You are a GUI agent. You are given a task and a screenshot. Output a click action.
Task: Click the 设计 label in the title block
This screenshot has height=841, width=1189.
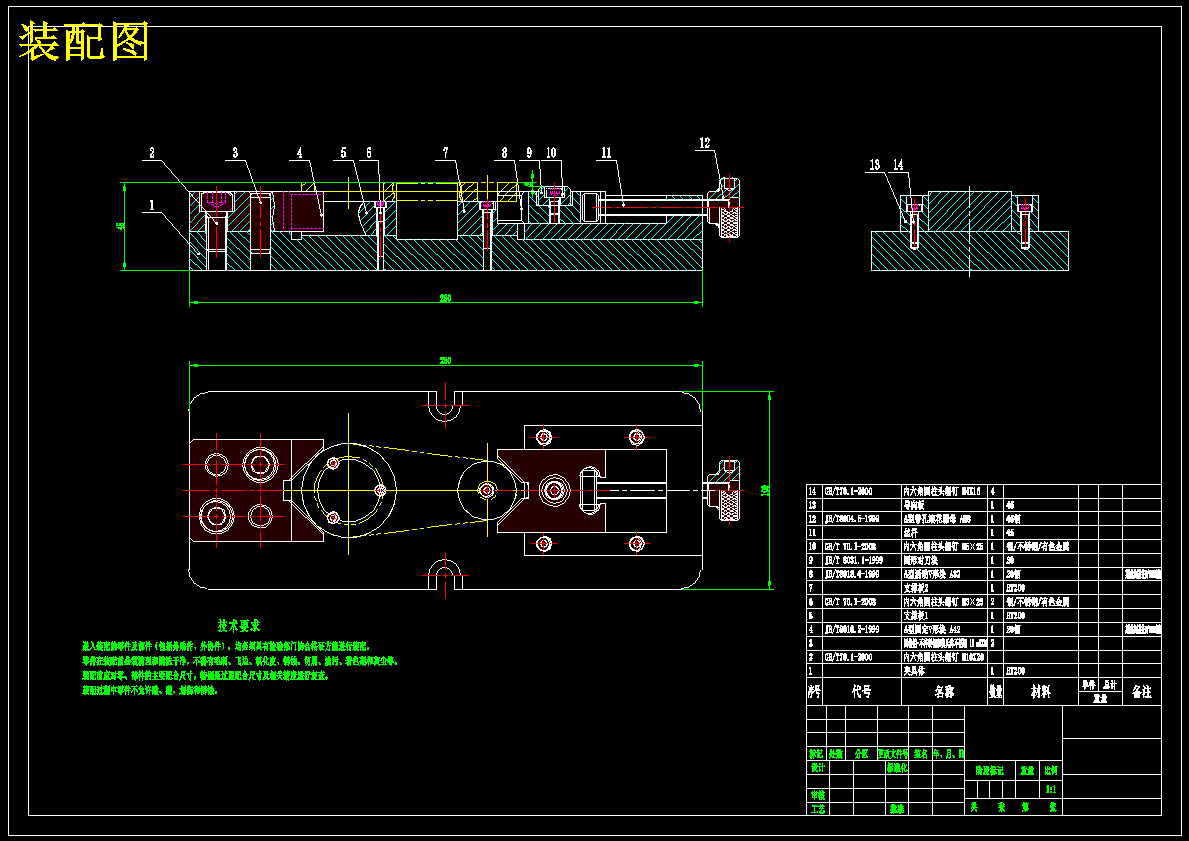tap(817, 767)
